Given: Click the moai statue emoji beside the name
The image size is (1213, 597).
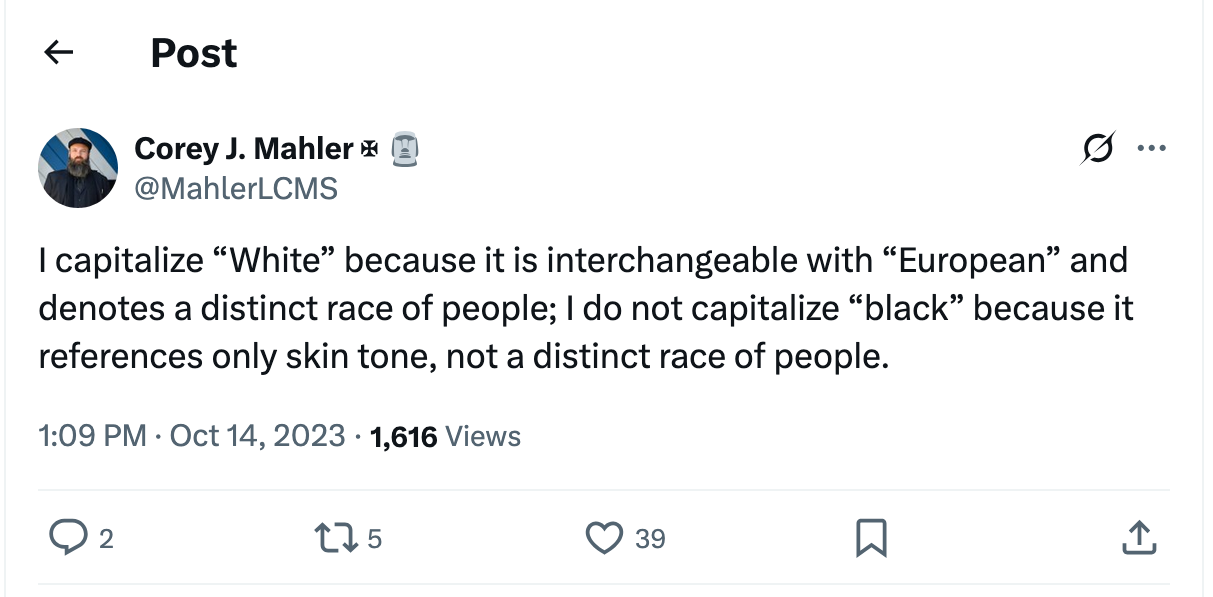Looking at the screenshot, I should (402, 149).
